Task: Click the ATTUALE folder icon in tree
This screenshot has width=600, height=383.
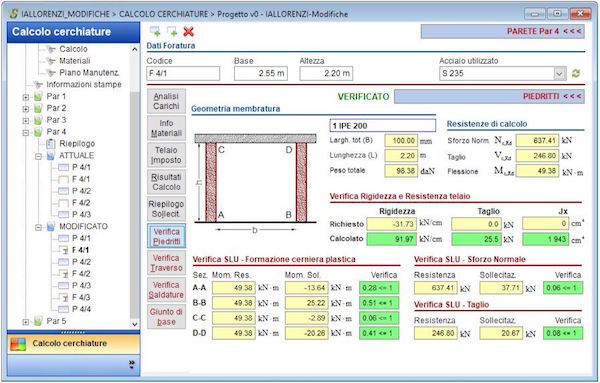Action: point(51,156)
